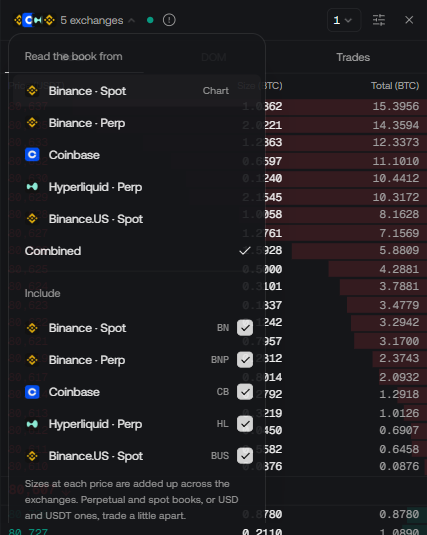Click the total value 11.1010

tap(396, 161)
